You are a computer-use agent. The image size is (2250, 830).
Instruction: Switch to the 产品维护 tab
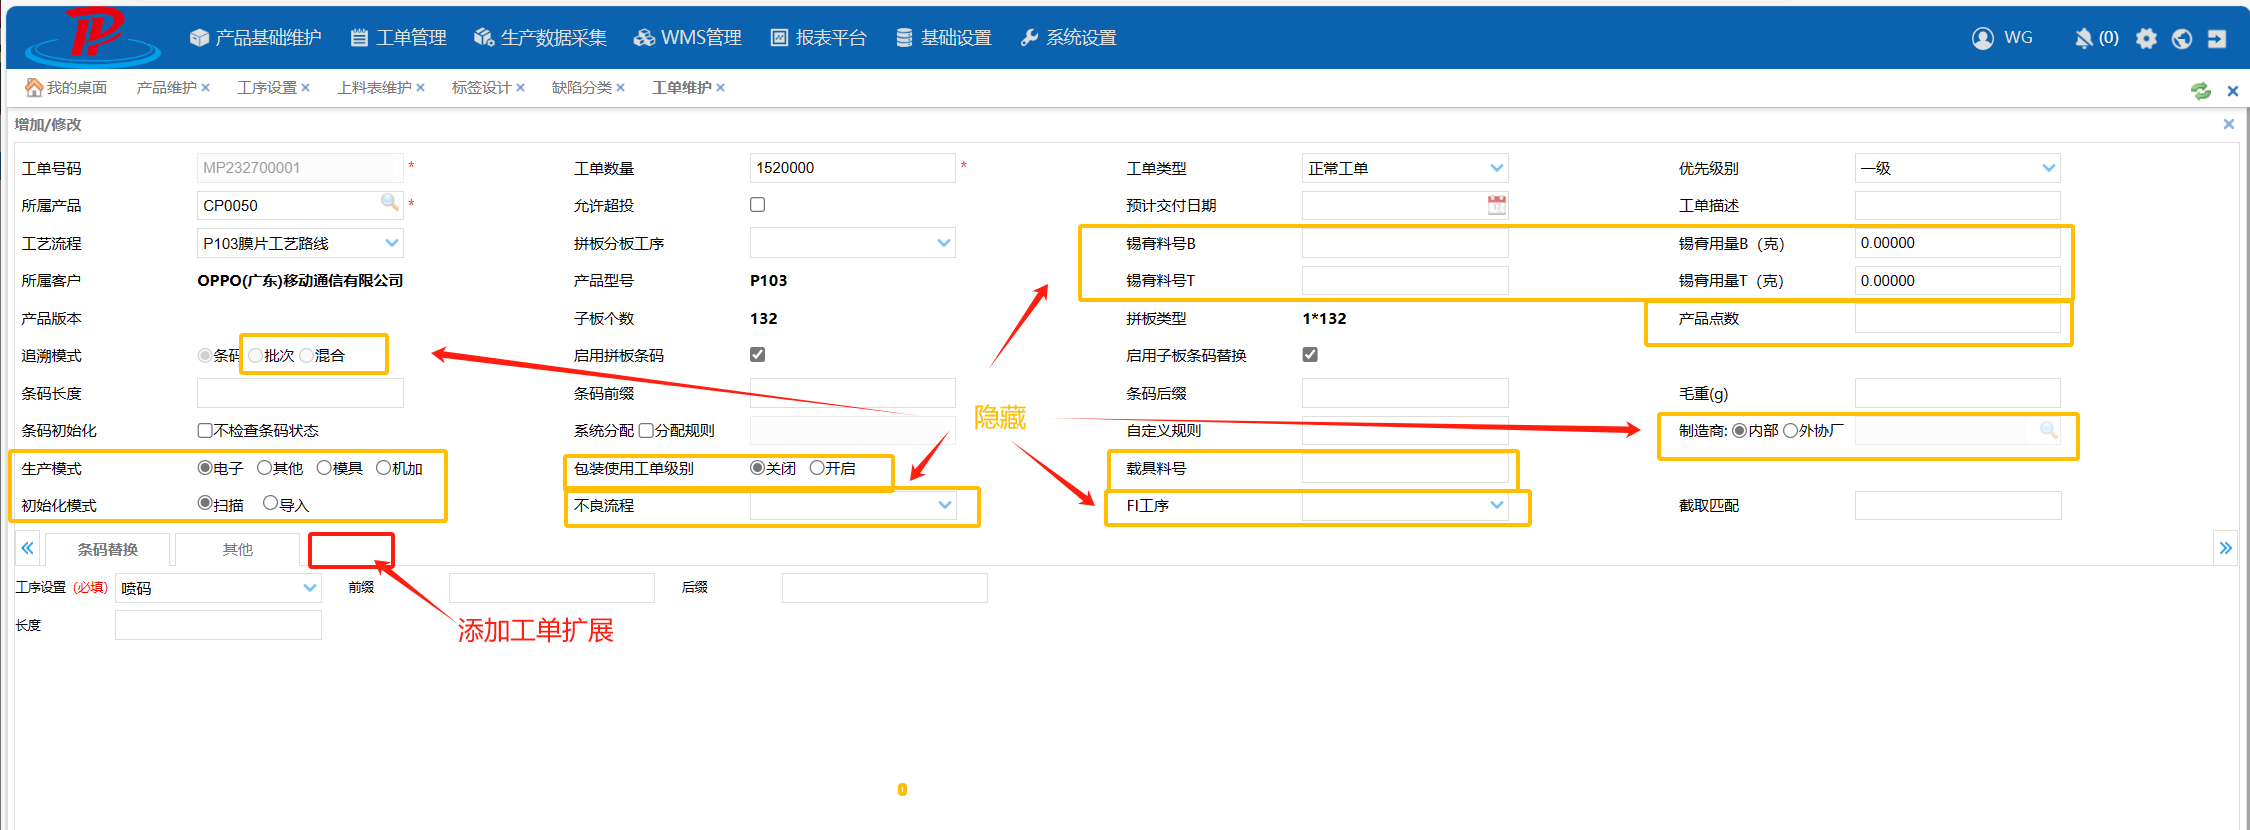click(166, 88)
